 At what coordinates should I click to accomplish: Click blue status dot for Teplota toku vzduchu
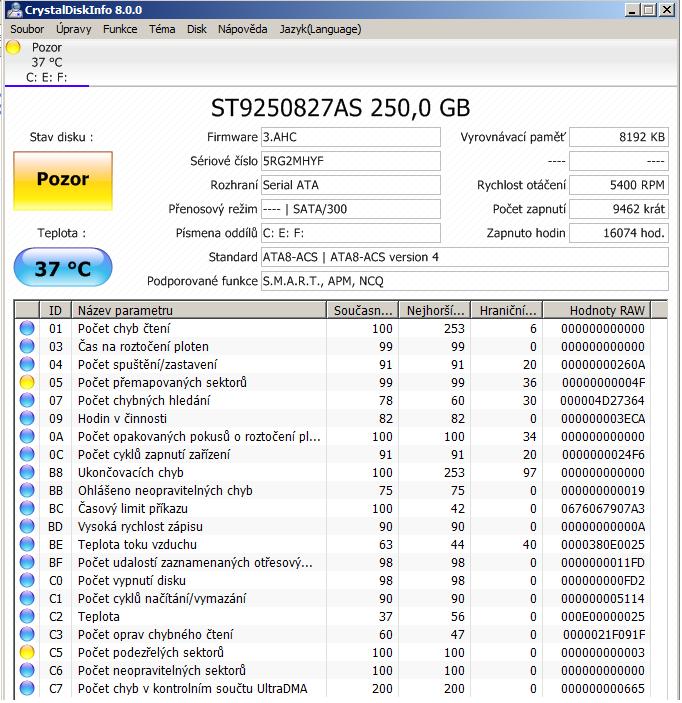pos(27,545)
